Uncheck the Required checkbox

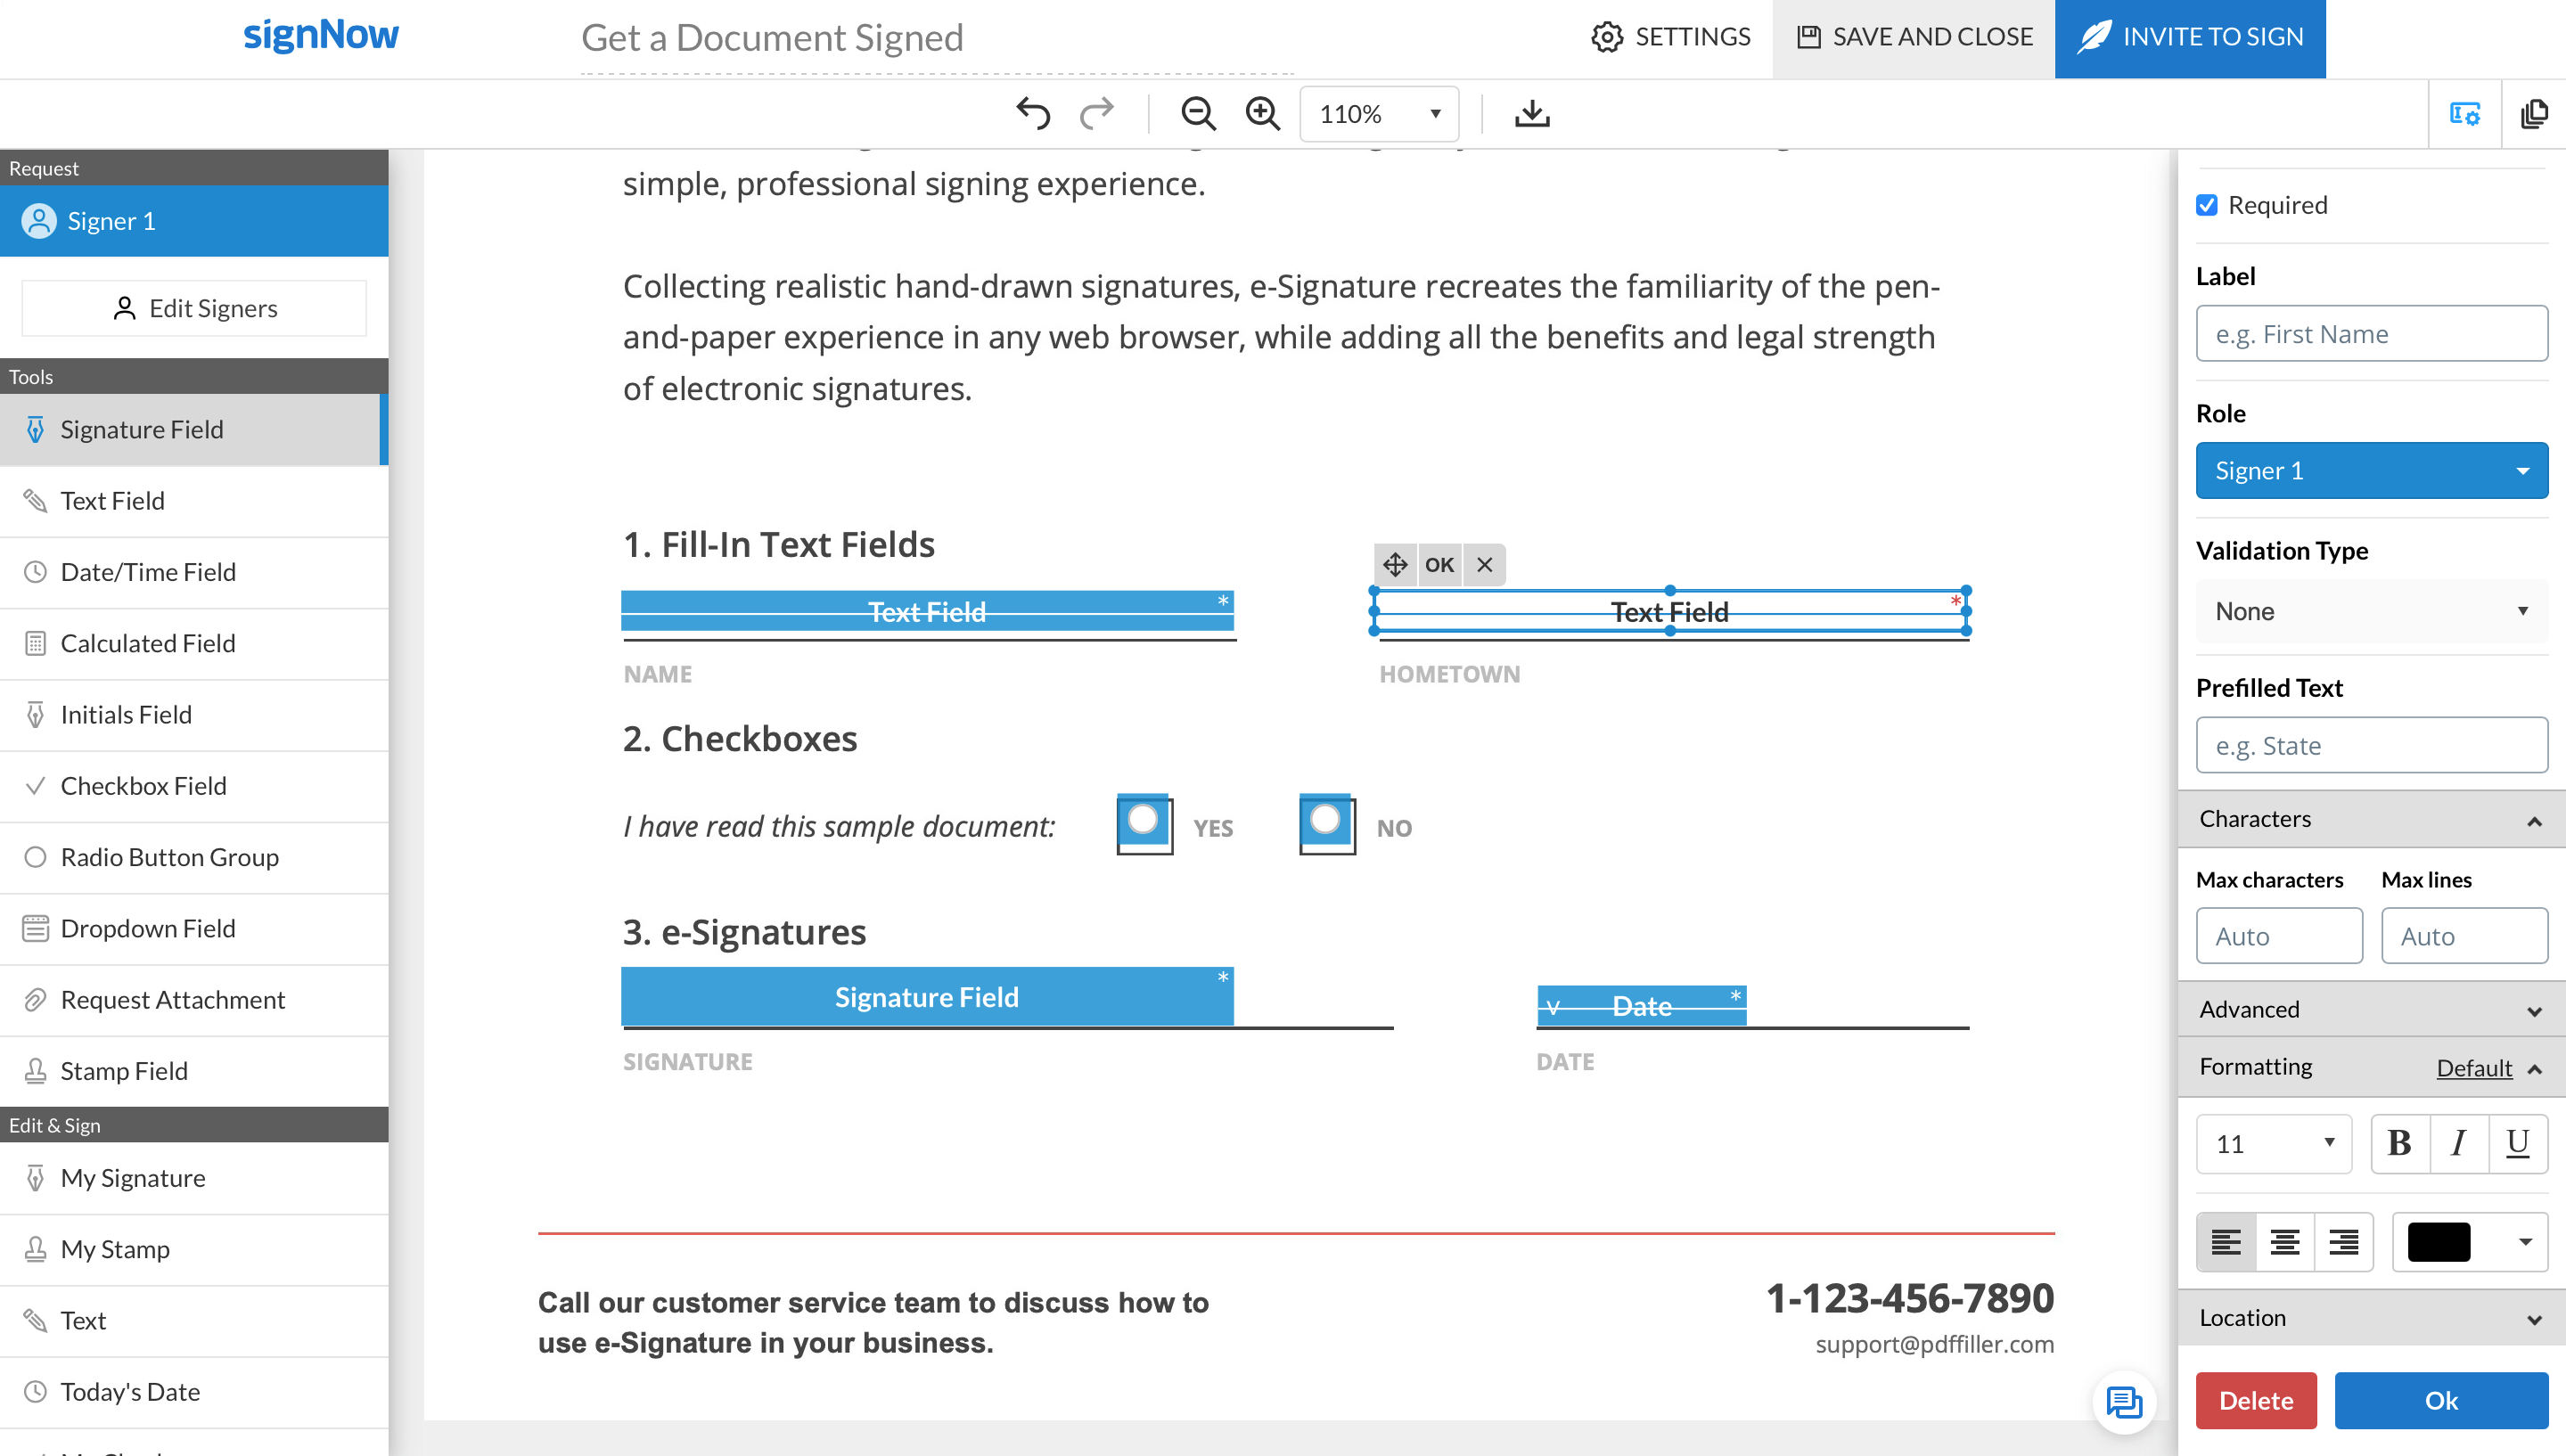[2207, 205]
